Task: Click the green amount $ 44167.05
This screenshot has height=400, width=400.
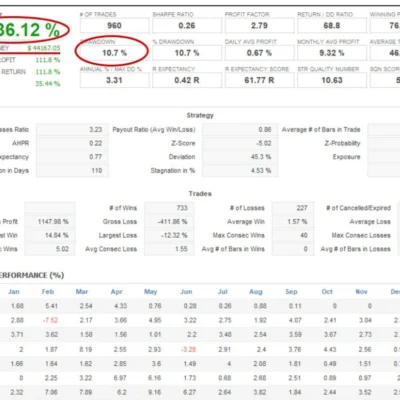Action: 44,48
